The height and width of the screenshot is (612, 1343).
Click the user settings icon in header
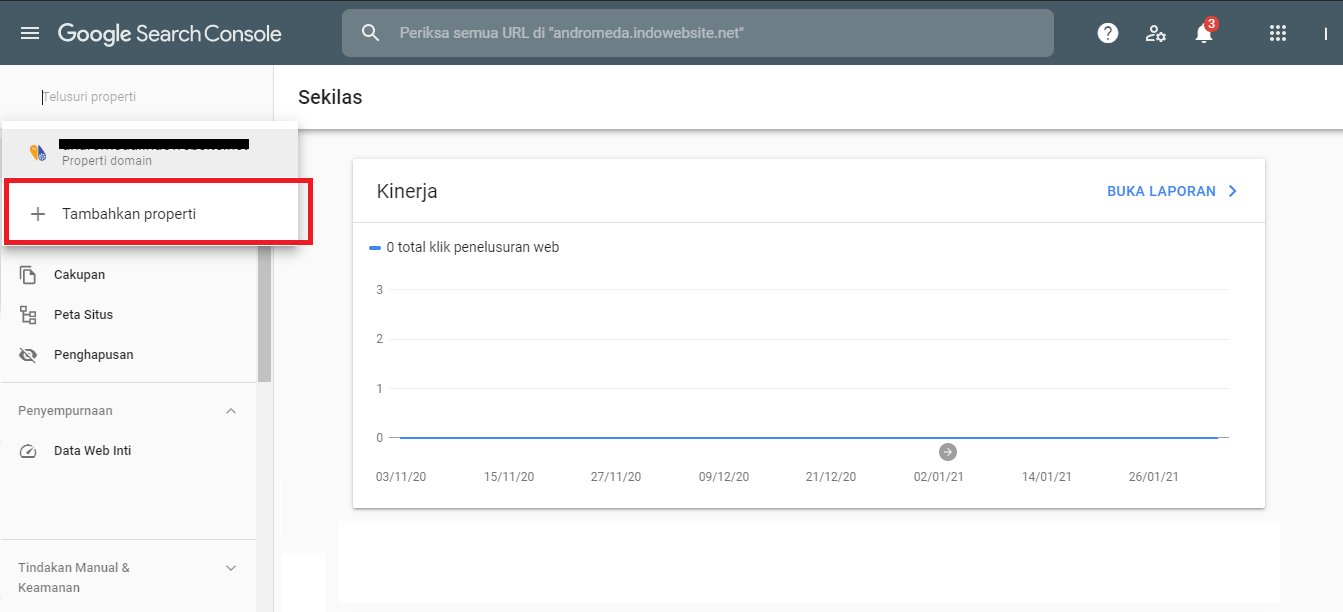1156,32
